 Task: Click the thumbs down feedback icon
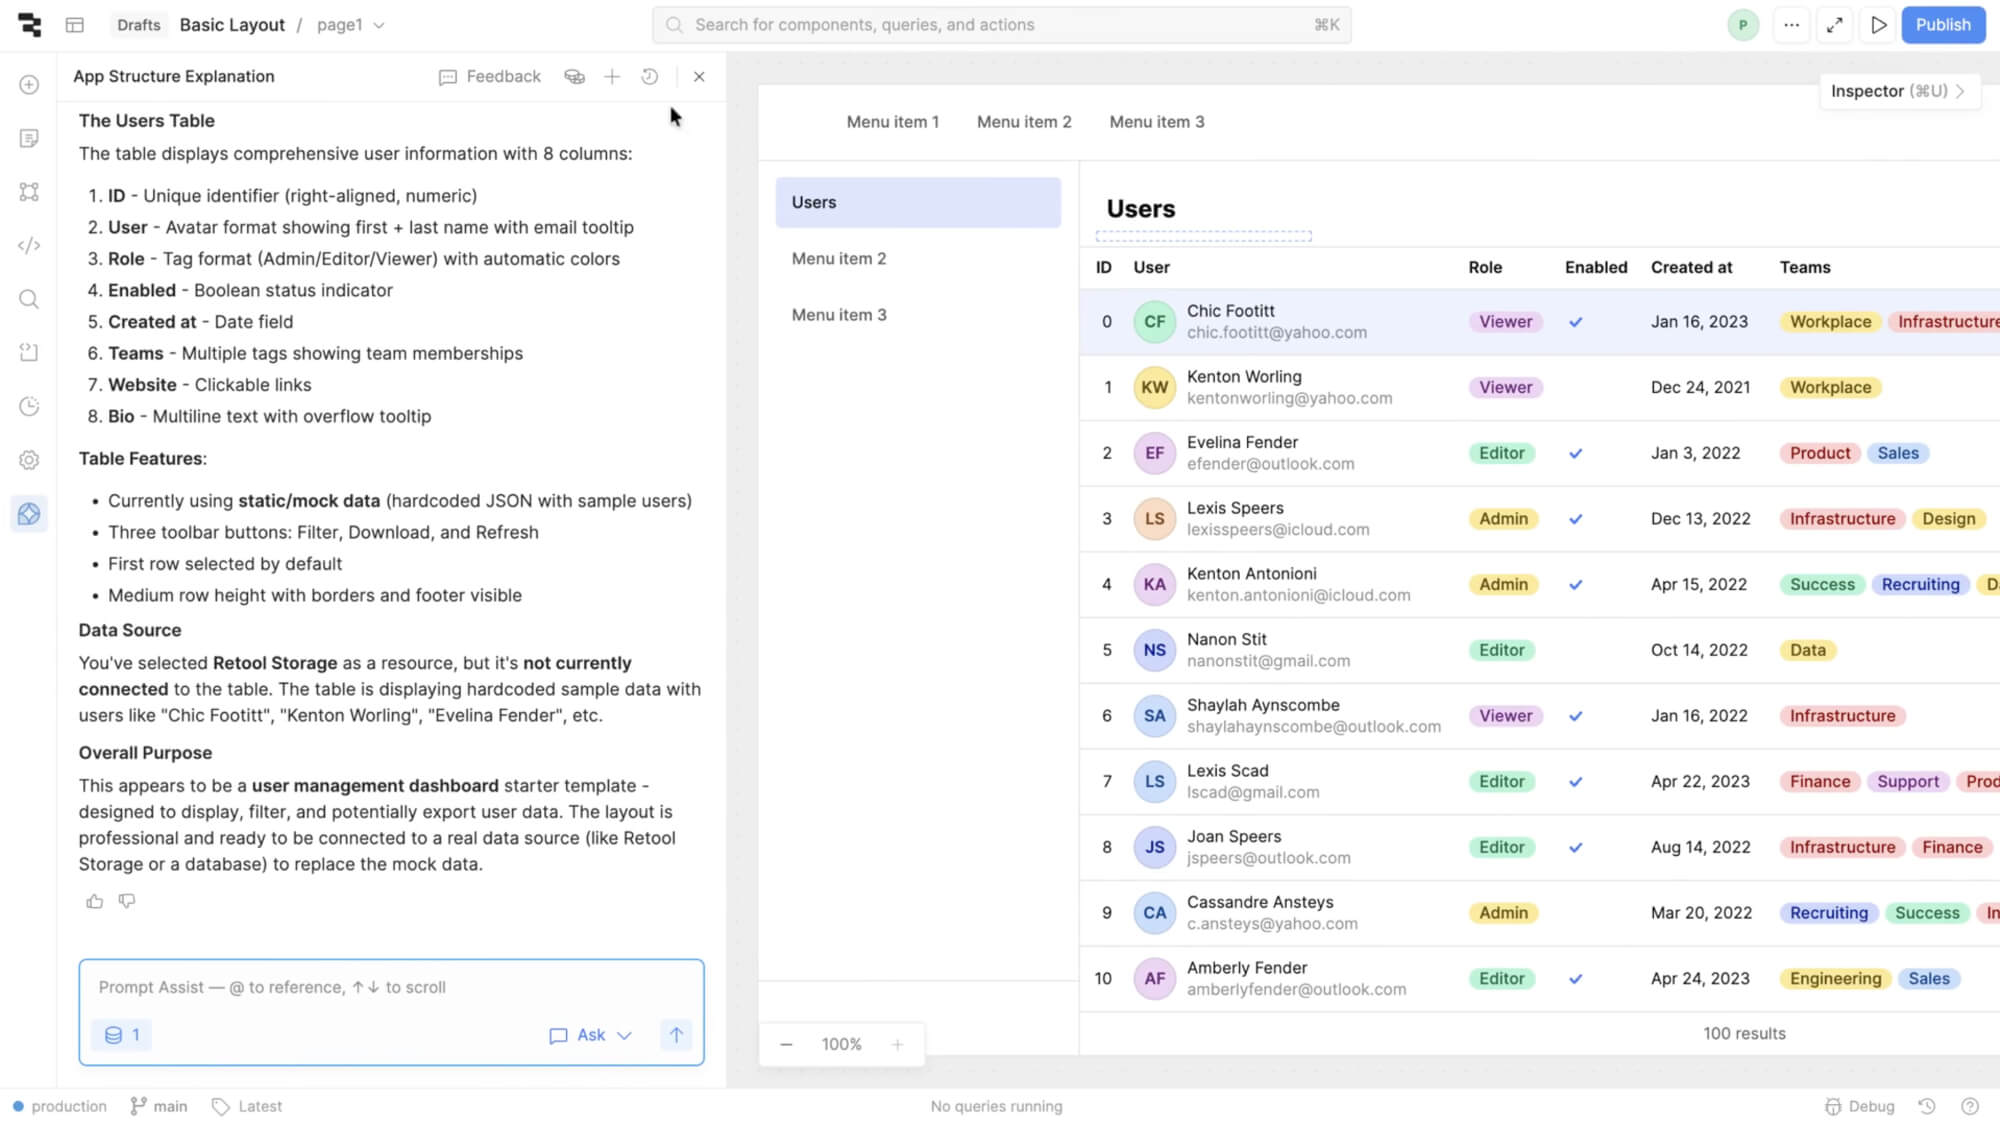[x=127, y=901]
